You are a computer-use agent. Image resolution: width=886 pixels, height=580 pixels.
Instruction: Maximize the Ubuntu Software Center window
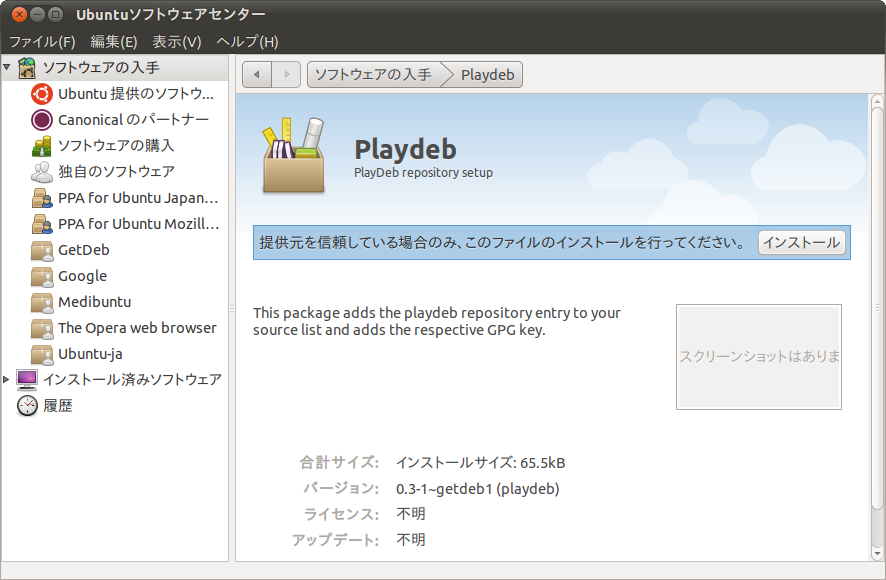coord(55,15)
